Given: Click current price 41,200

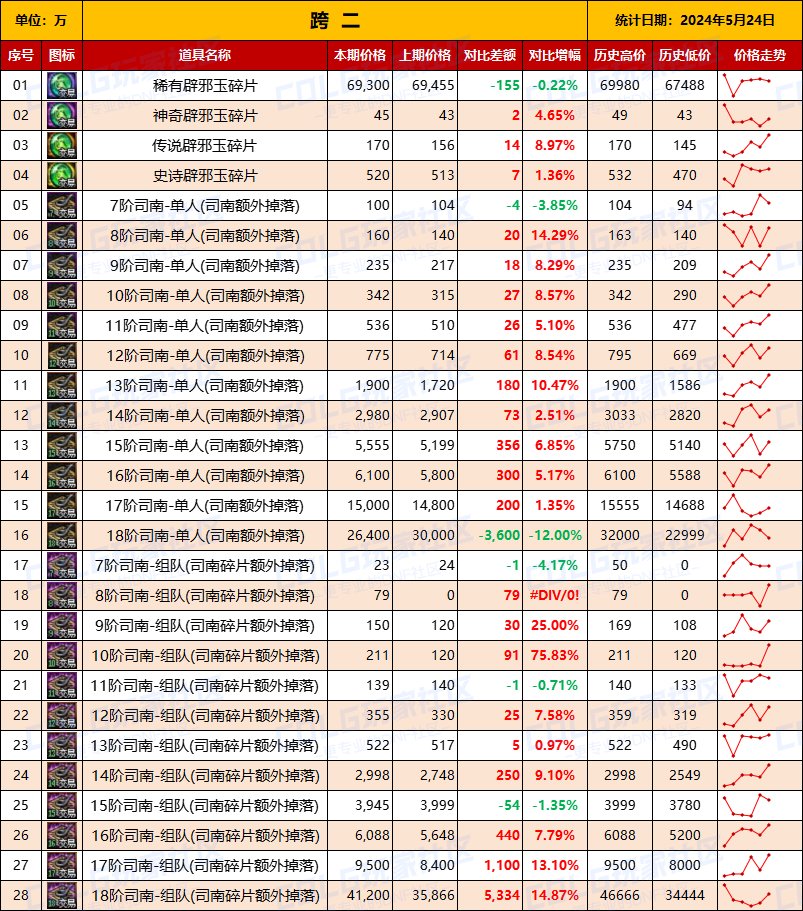Looking at the screenshot, I should coord(360,896).
